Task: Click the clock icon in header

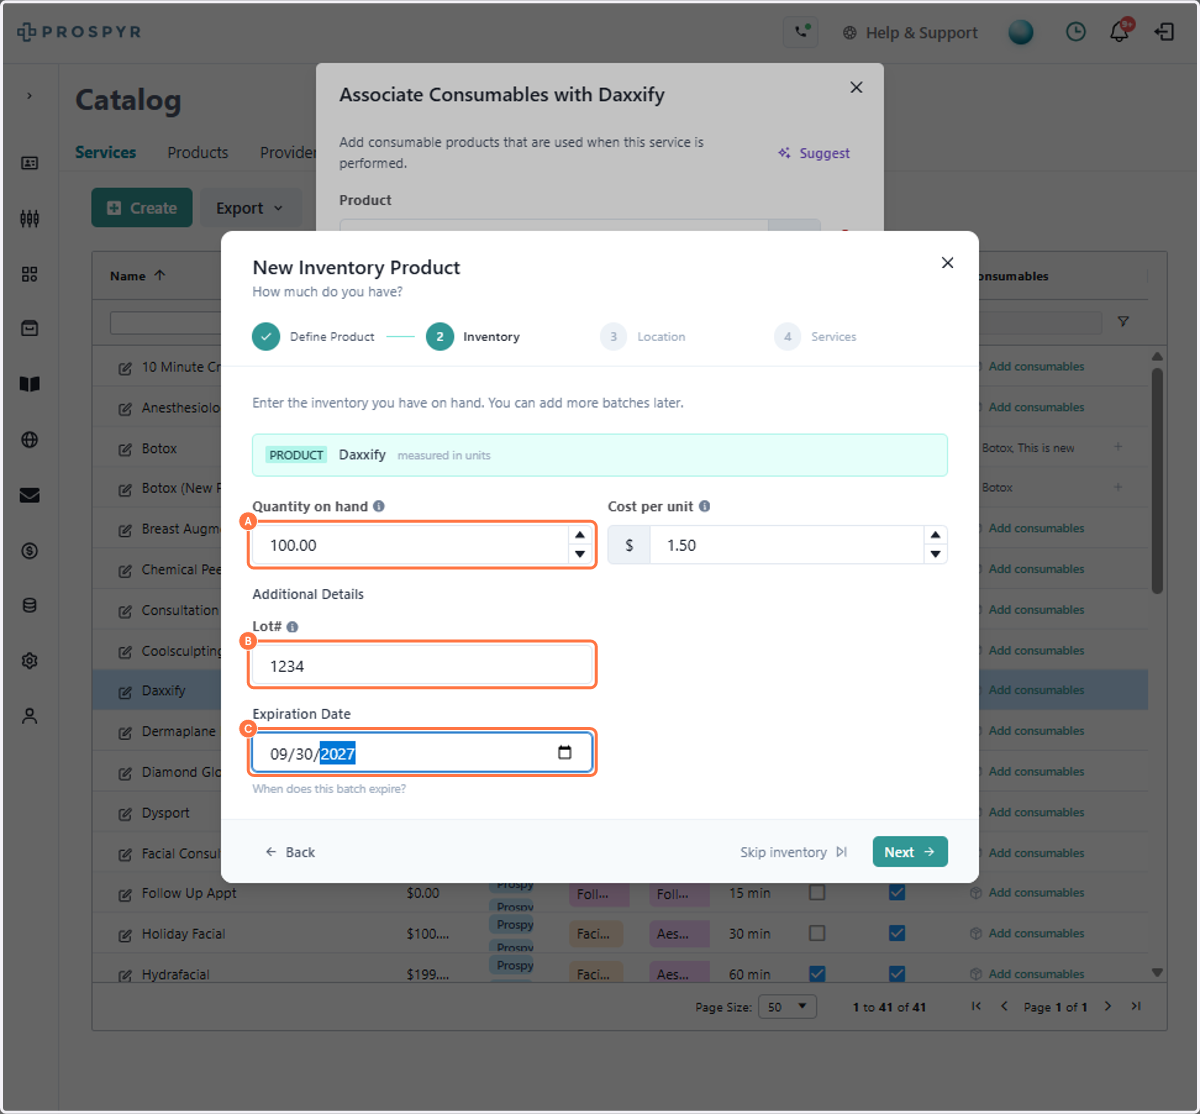Action: point(1076,32)
